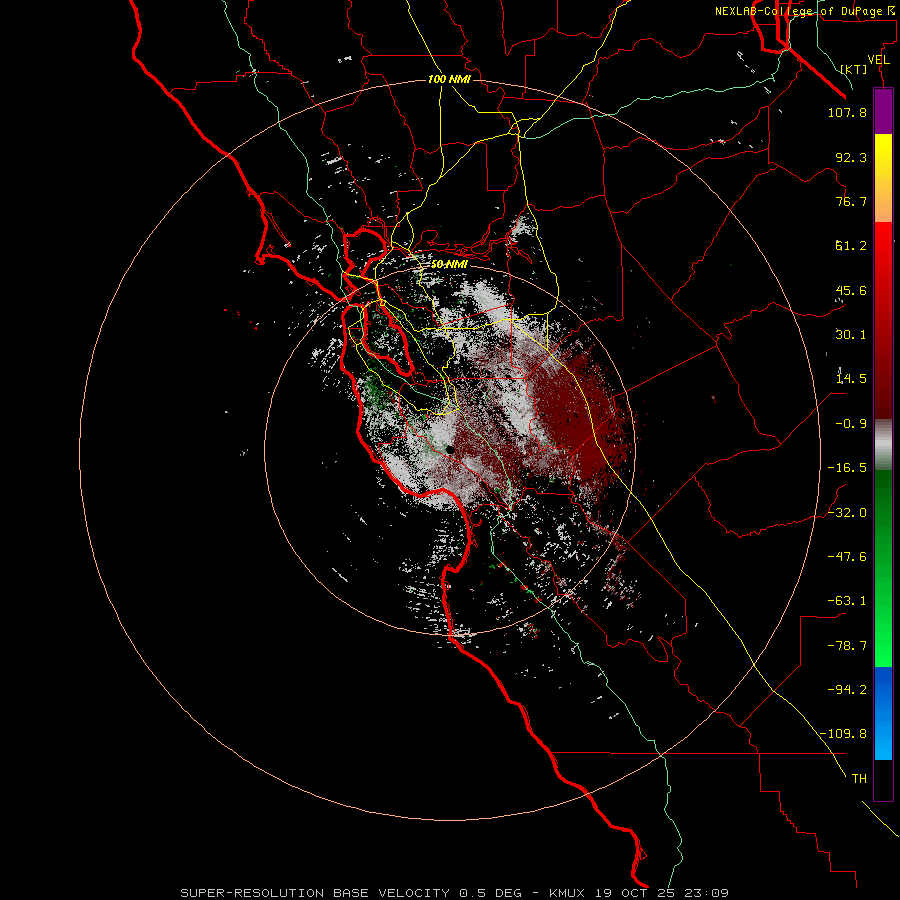Click the -47.6 velocity scale label
Image resolution: width=900 pixels, height=900 pixels.
click(847, 556)
